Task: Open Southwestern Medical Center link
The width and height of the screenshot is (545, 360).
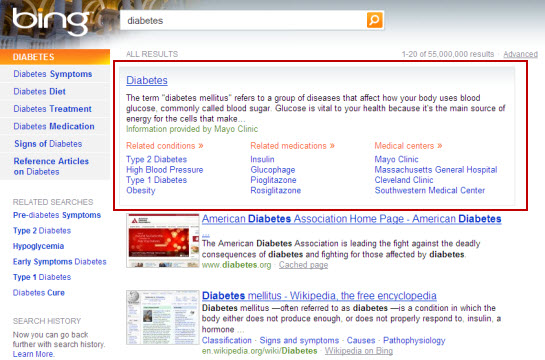Action: pyautogui.click(x=430, y=190)
